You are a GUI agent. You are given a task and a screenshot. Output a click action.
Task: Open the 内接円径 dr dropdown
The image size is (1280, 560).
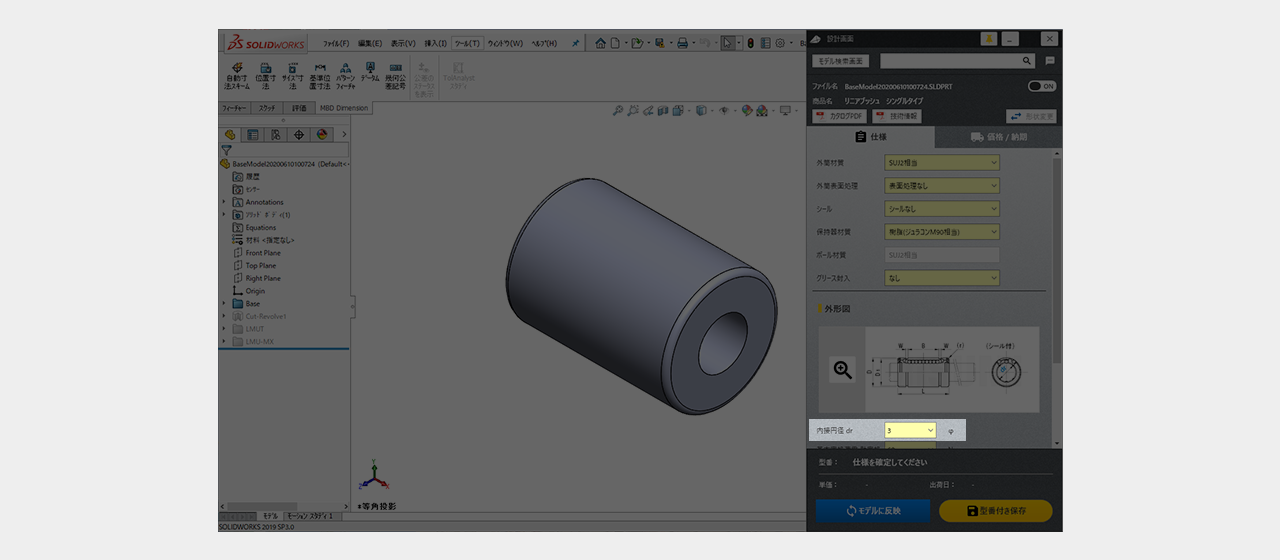910,430
